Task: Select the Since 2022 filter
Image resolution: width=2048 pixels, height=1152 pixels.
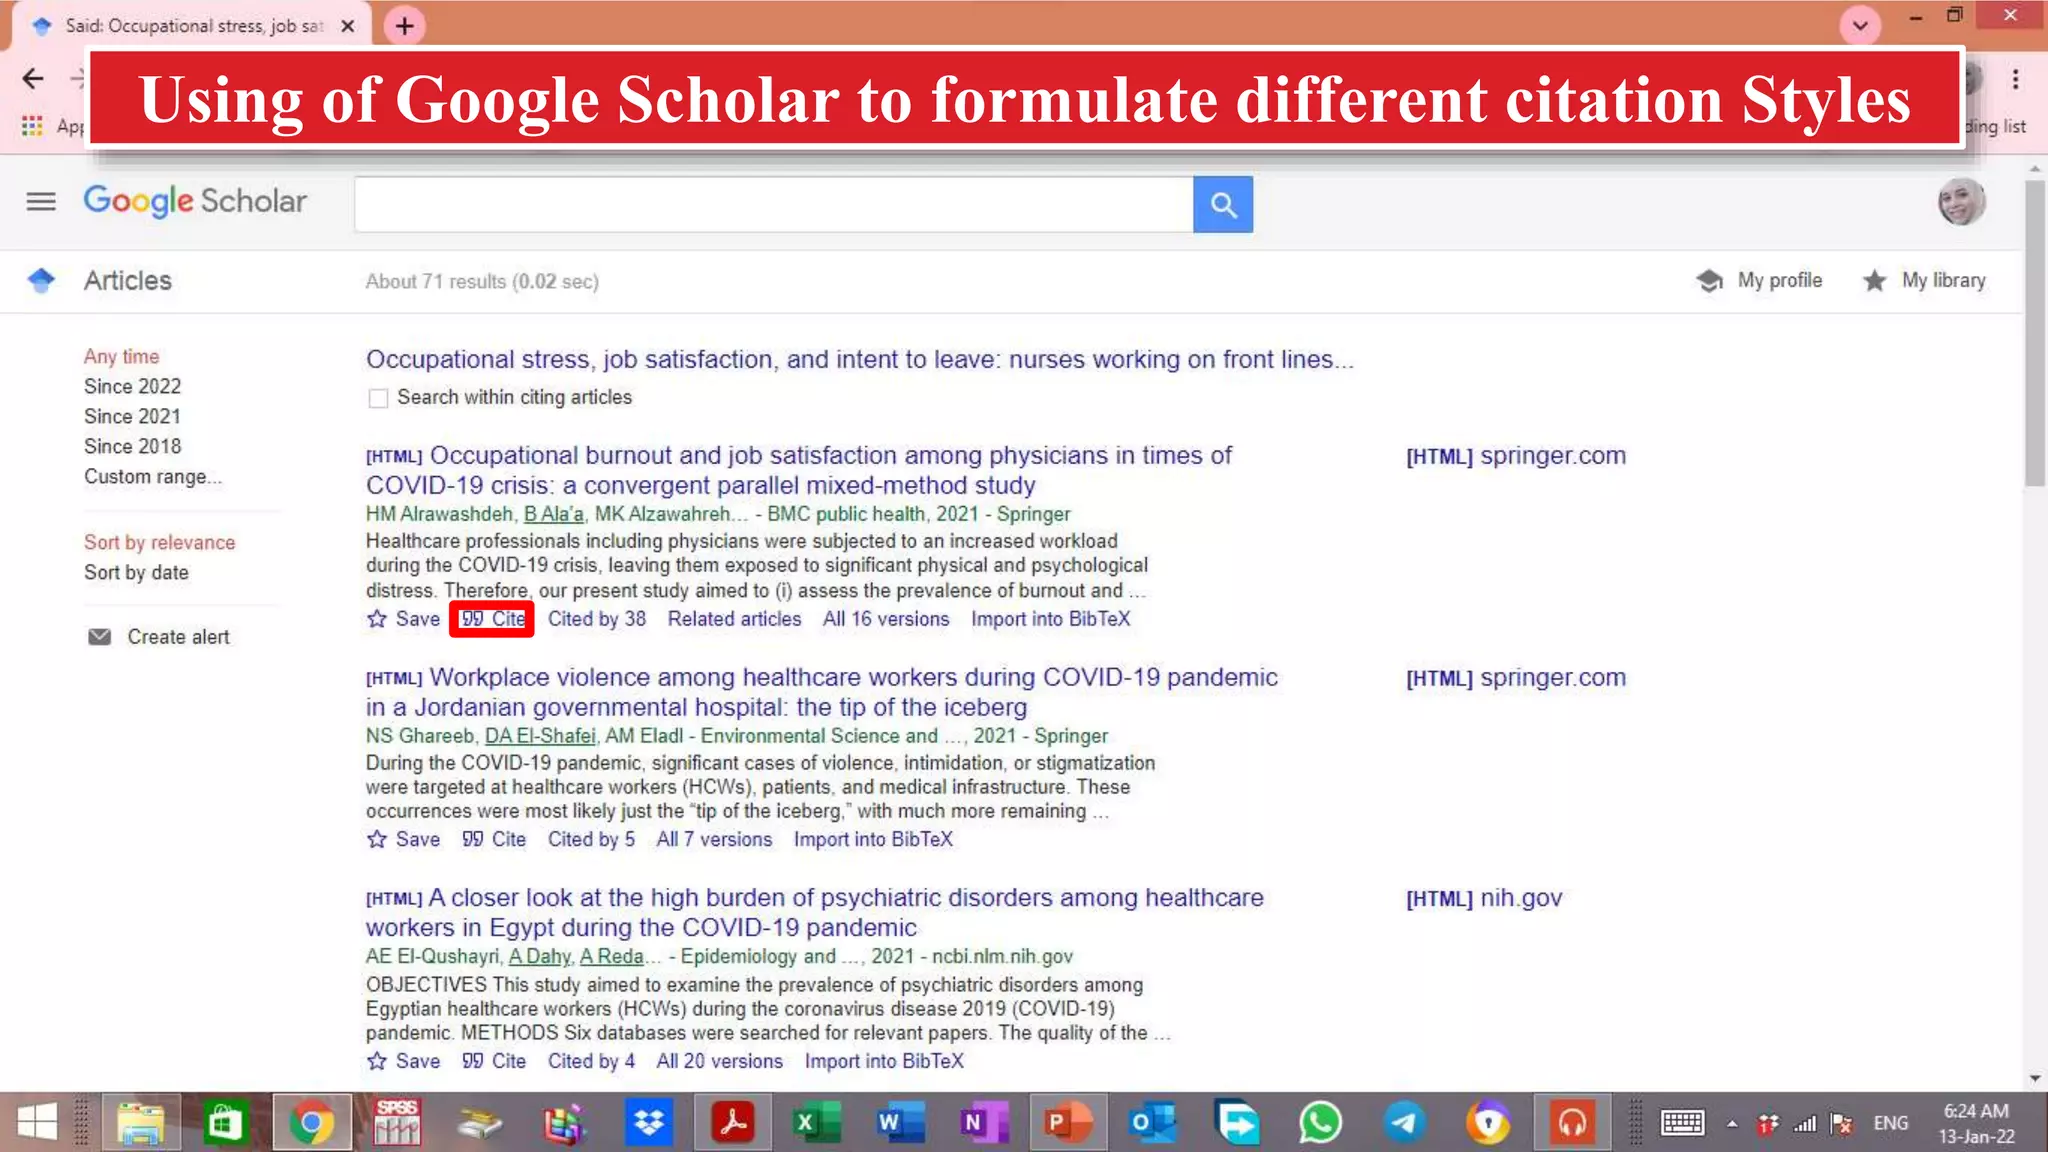Action: 132,387
